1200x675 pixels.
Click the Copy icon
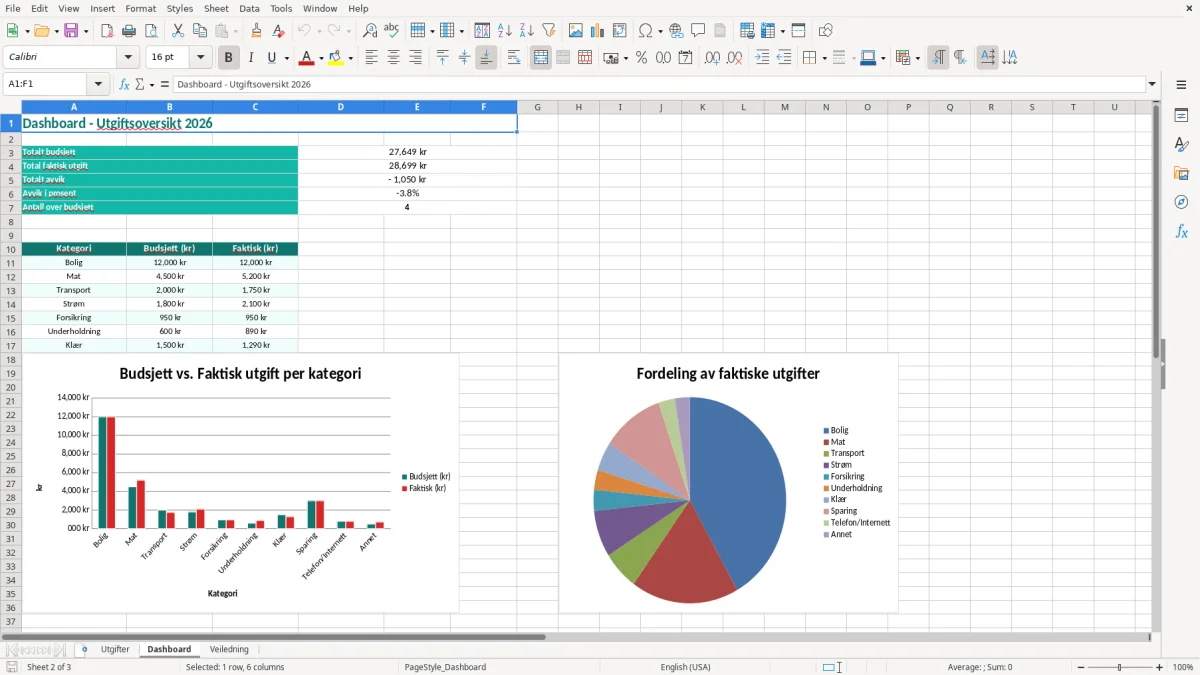(x=199, y=31)
